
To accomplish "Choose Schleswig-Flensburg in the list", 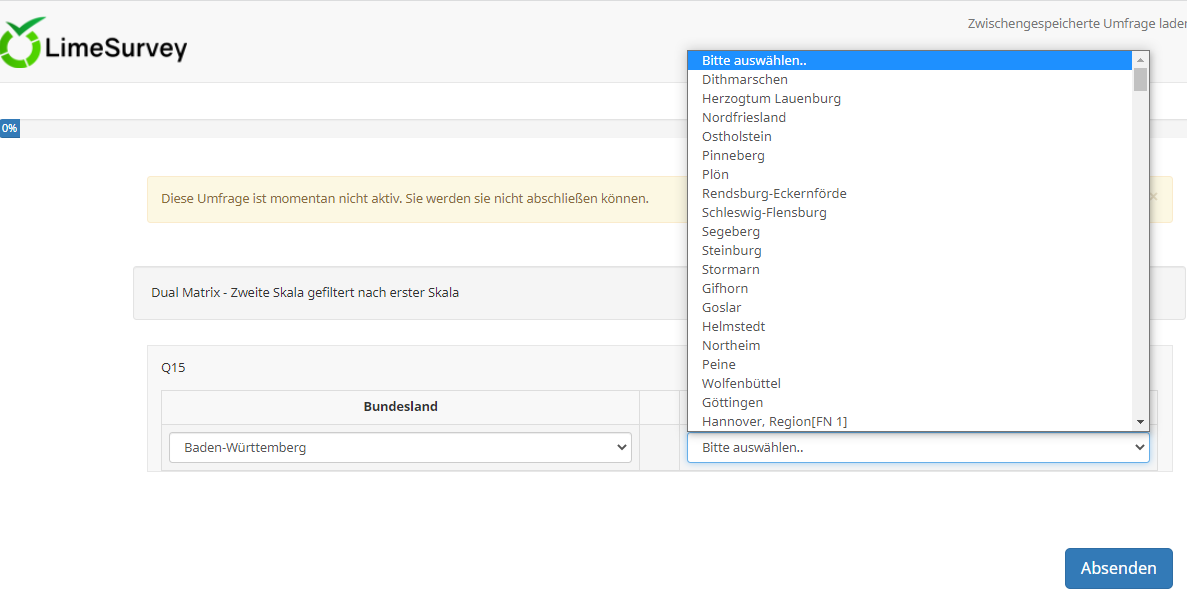I will (x=764, y=213).
